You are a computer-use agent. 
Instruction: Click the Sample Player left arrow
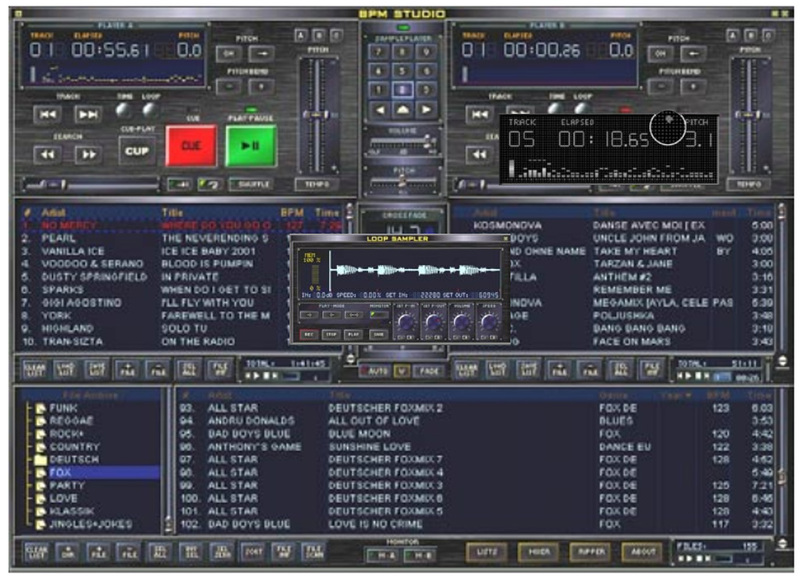point(380,110)
